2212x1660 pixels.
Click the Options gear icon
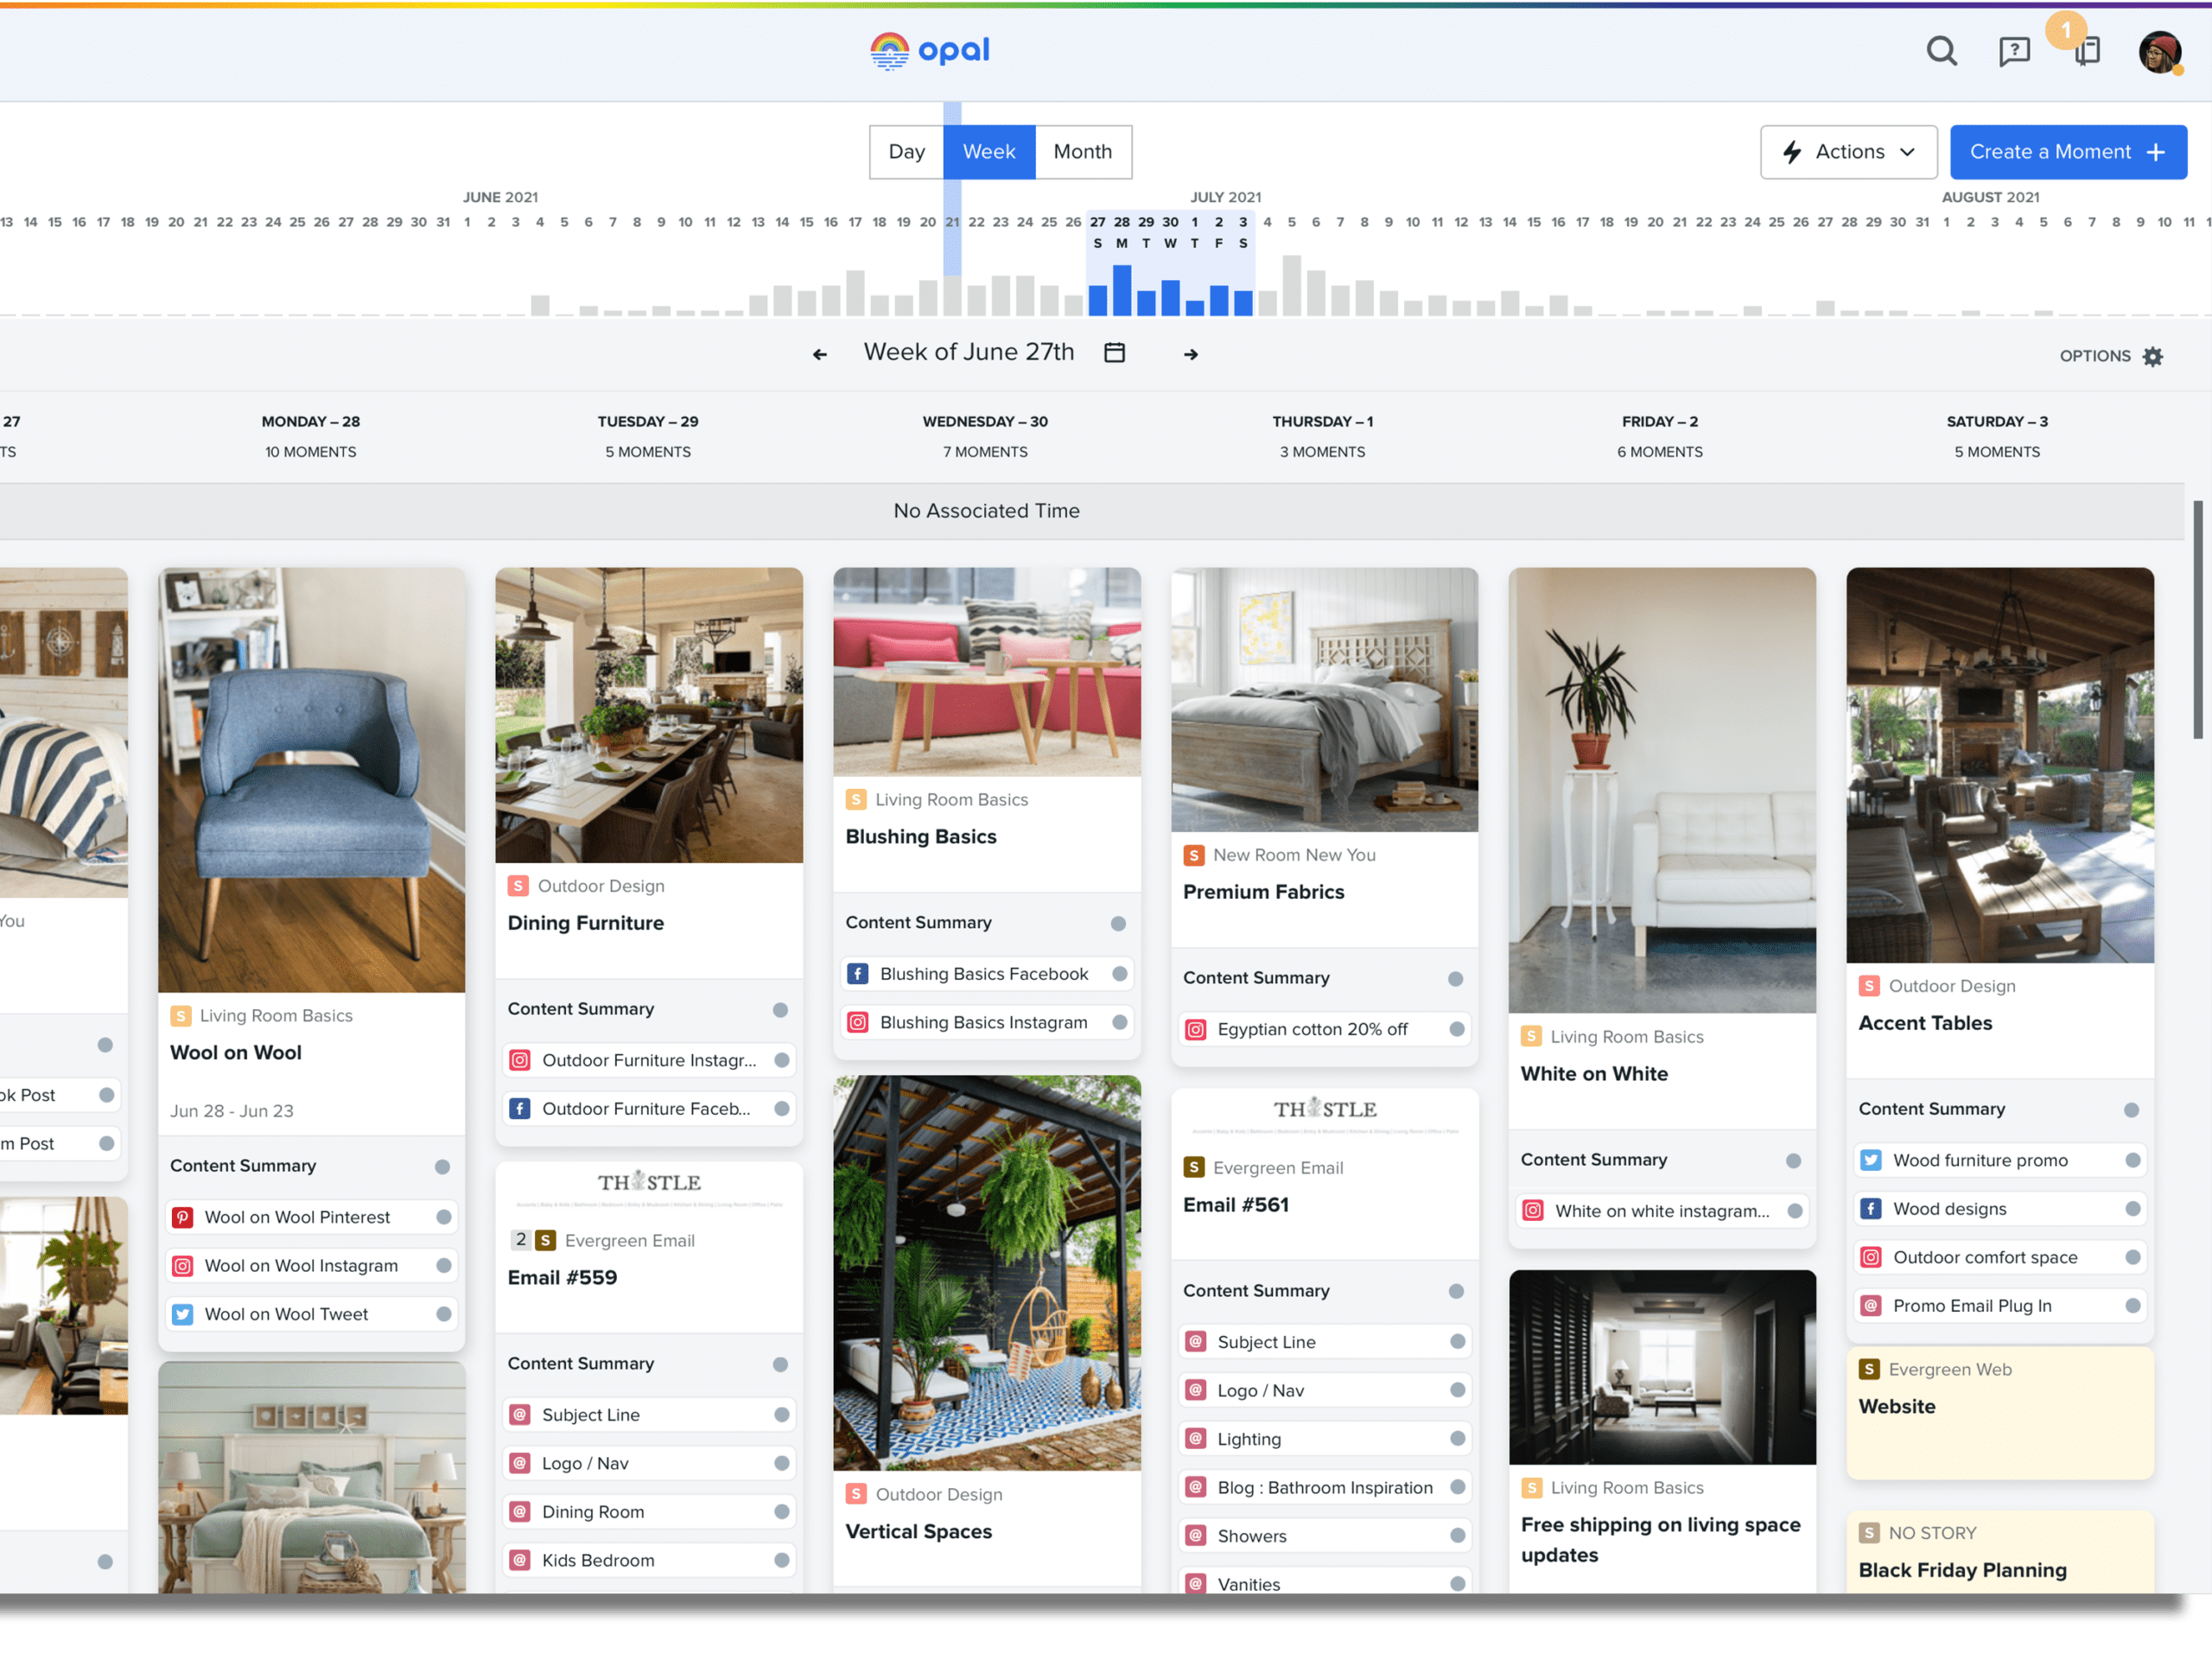(2153, 357)
